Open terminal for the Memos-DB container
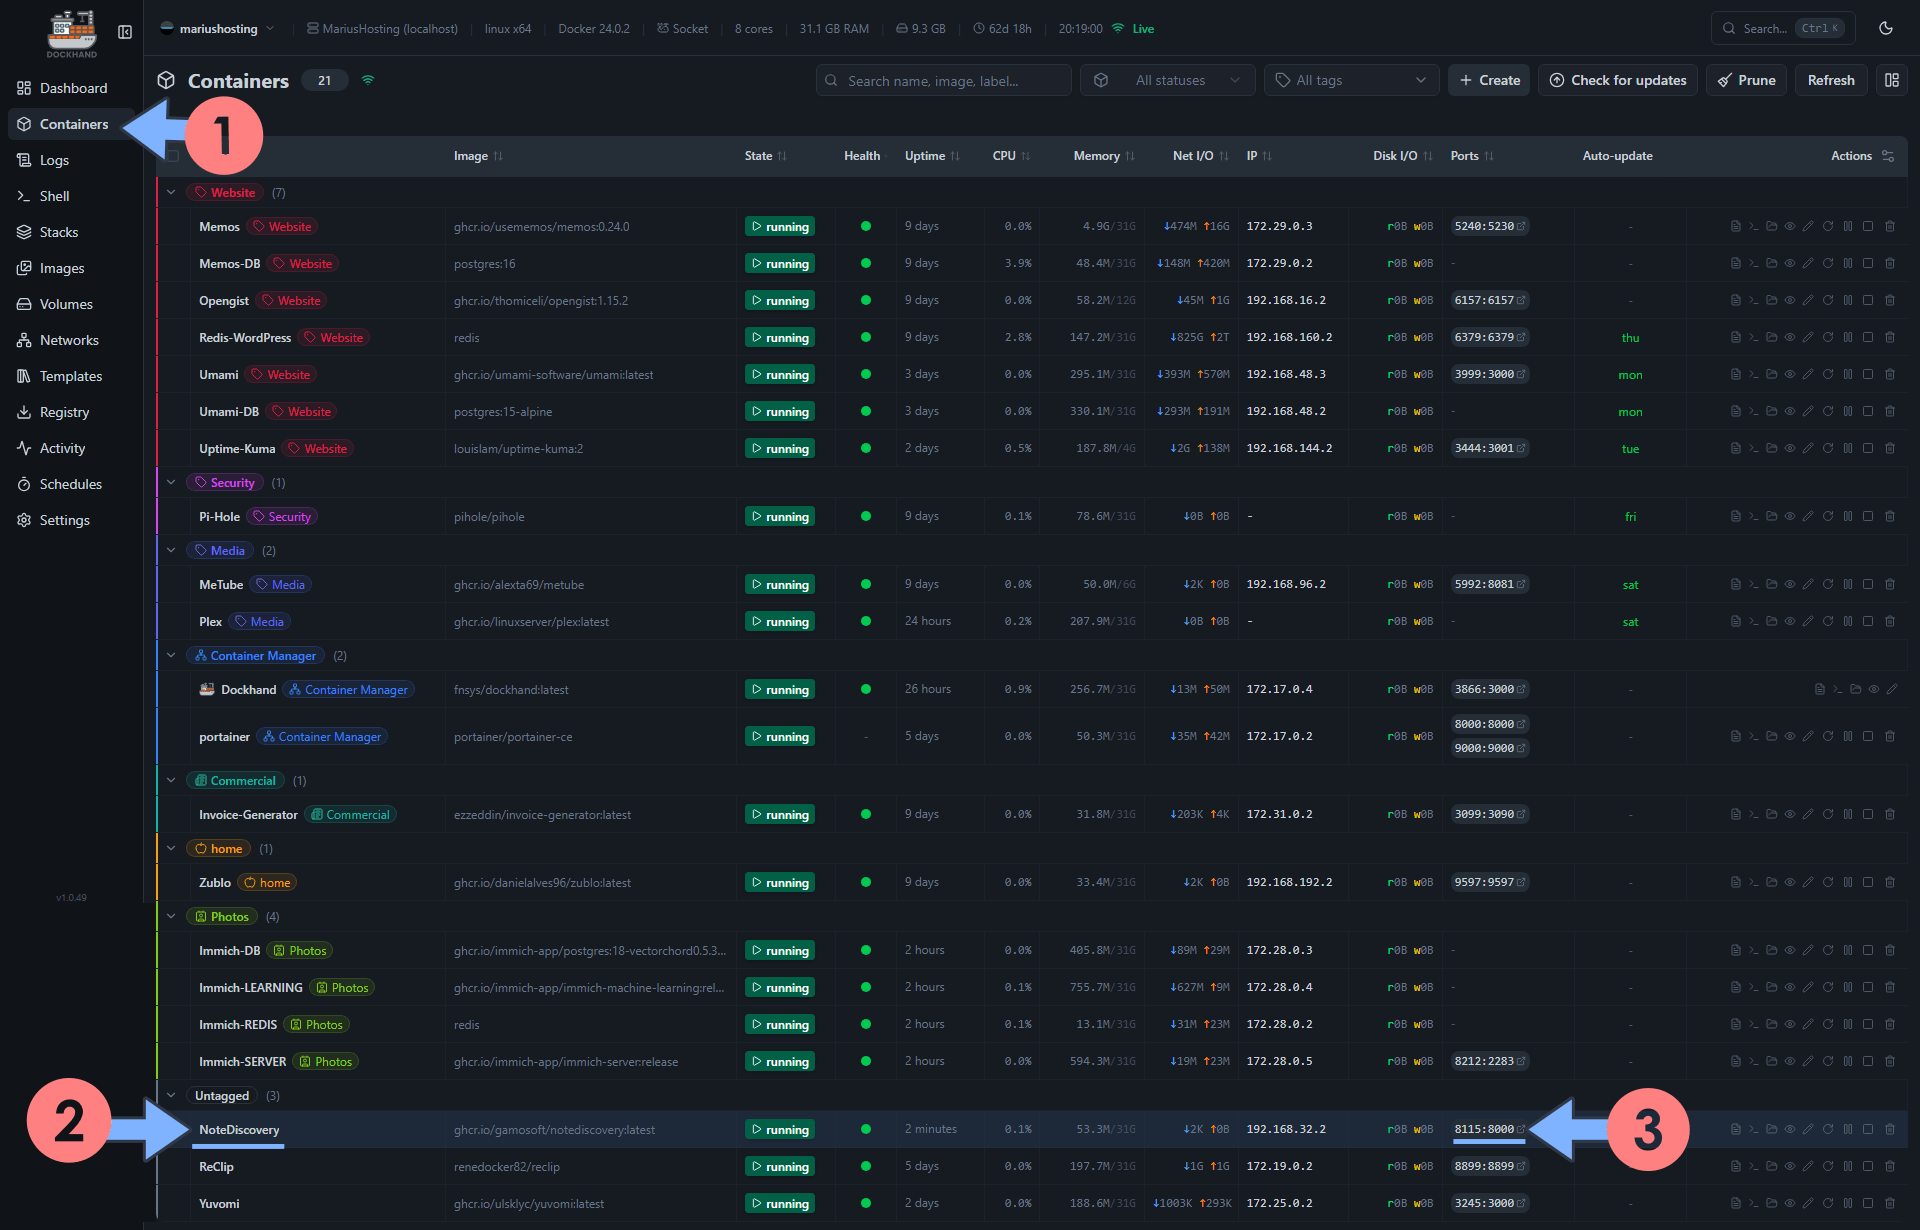This screenshot has height=1230, width=1920. (1754, 263)
